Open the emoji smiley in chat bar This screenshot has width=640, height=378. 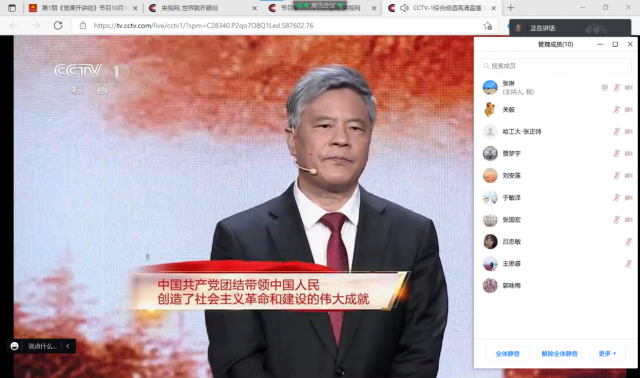coord(15,346)
